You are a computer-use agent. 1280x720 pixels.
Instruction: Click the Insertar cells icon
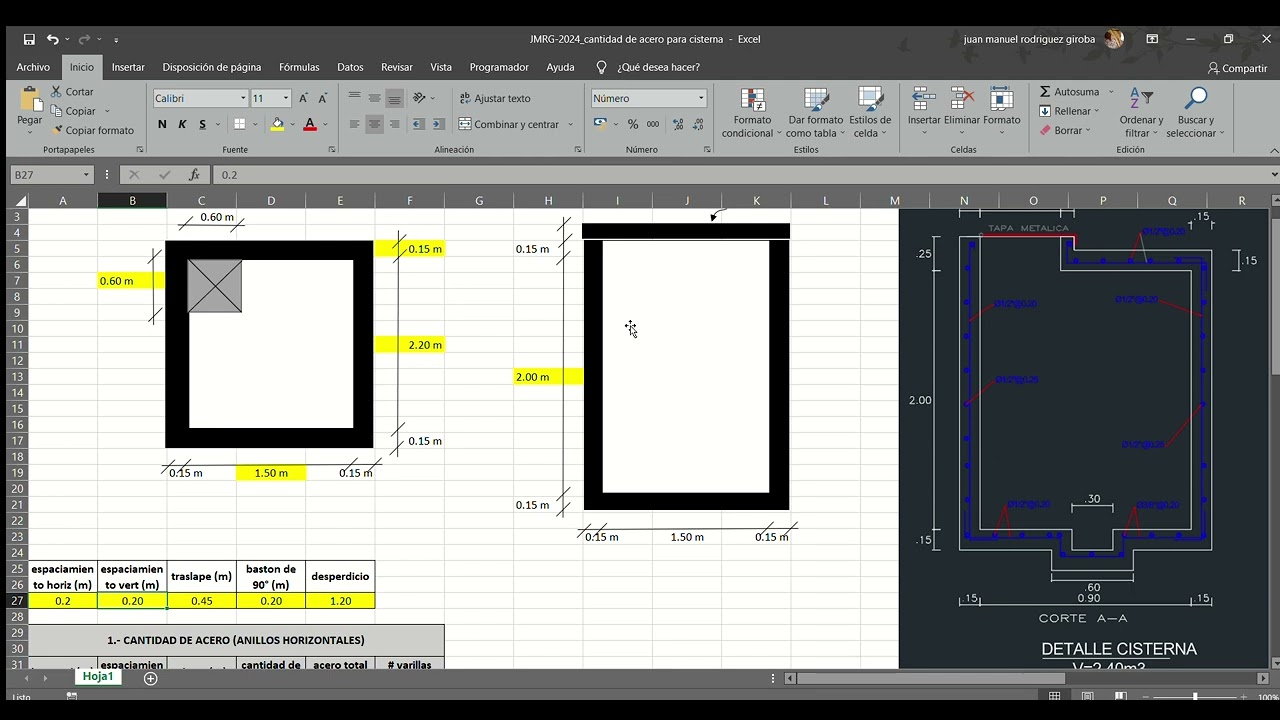(923, 99)
